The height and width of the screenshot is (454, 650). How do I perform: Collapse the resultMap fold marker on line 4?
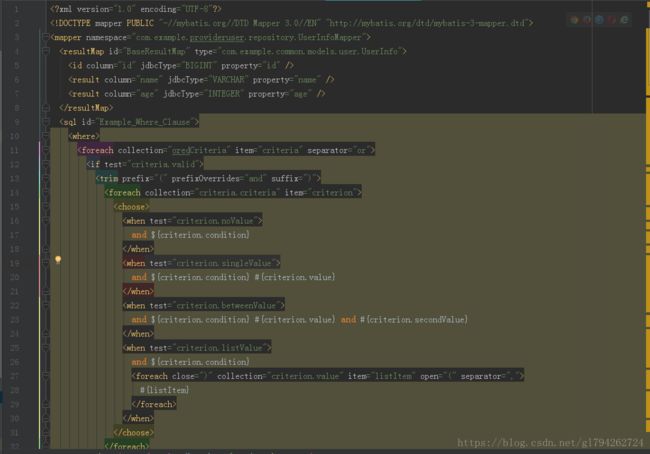pos(46,51)
